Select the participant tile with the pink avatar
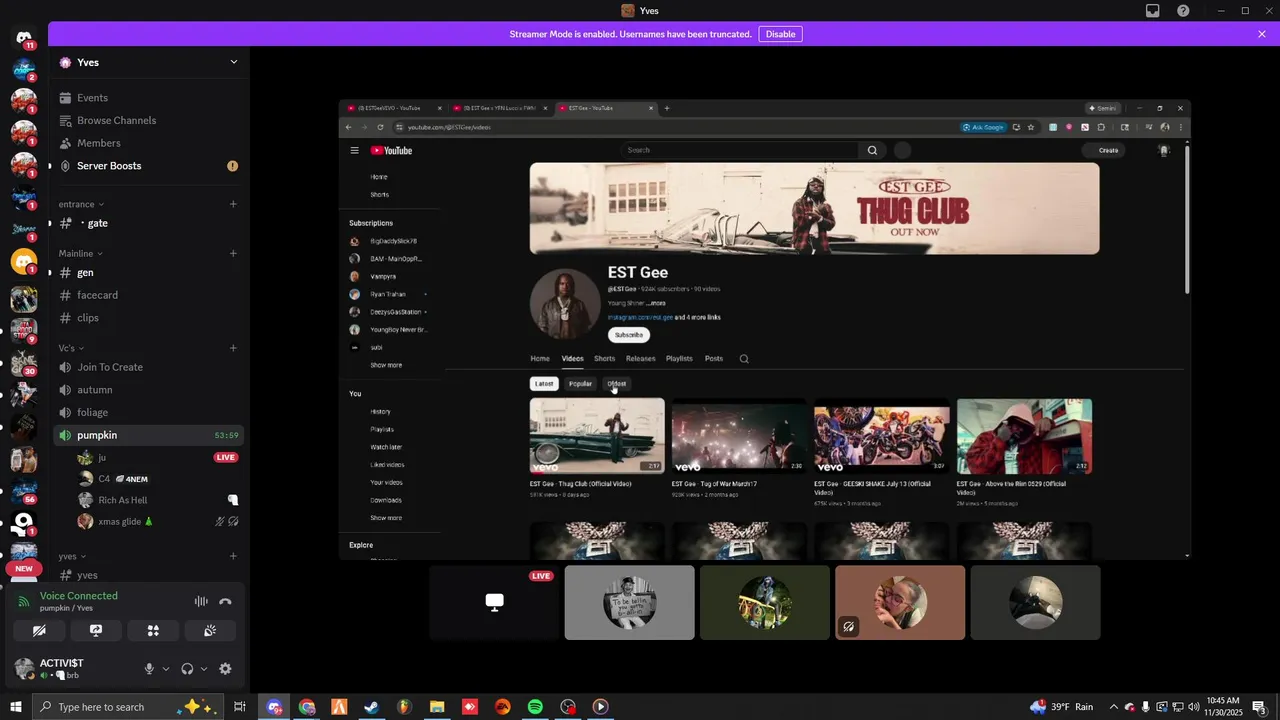 (900, 603)
